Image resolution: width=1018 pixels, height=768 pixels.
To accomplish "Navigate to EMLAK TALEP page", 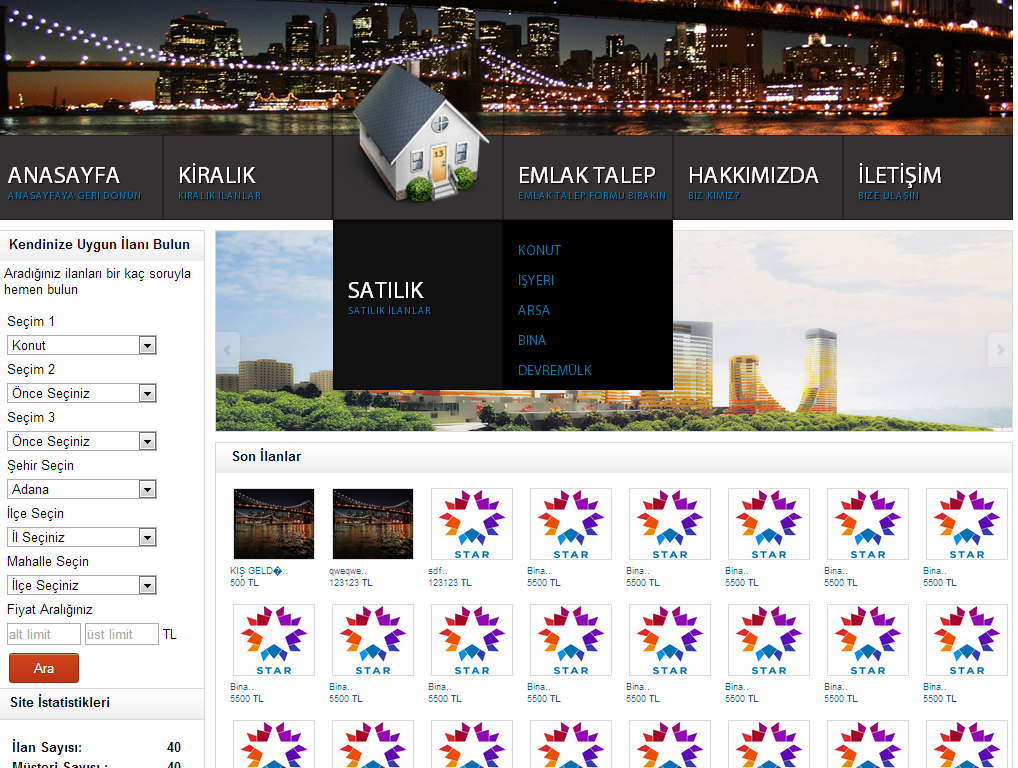I will point(587,177).
